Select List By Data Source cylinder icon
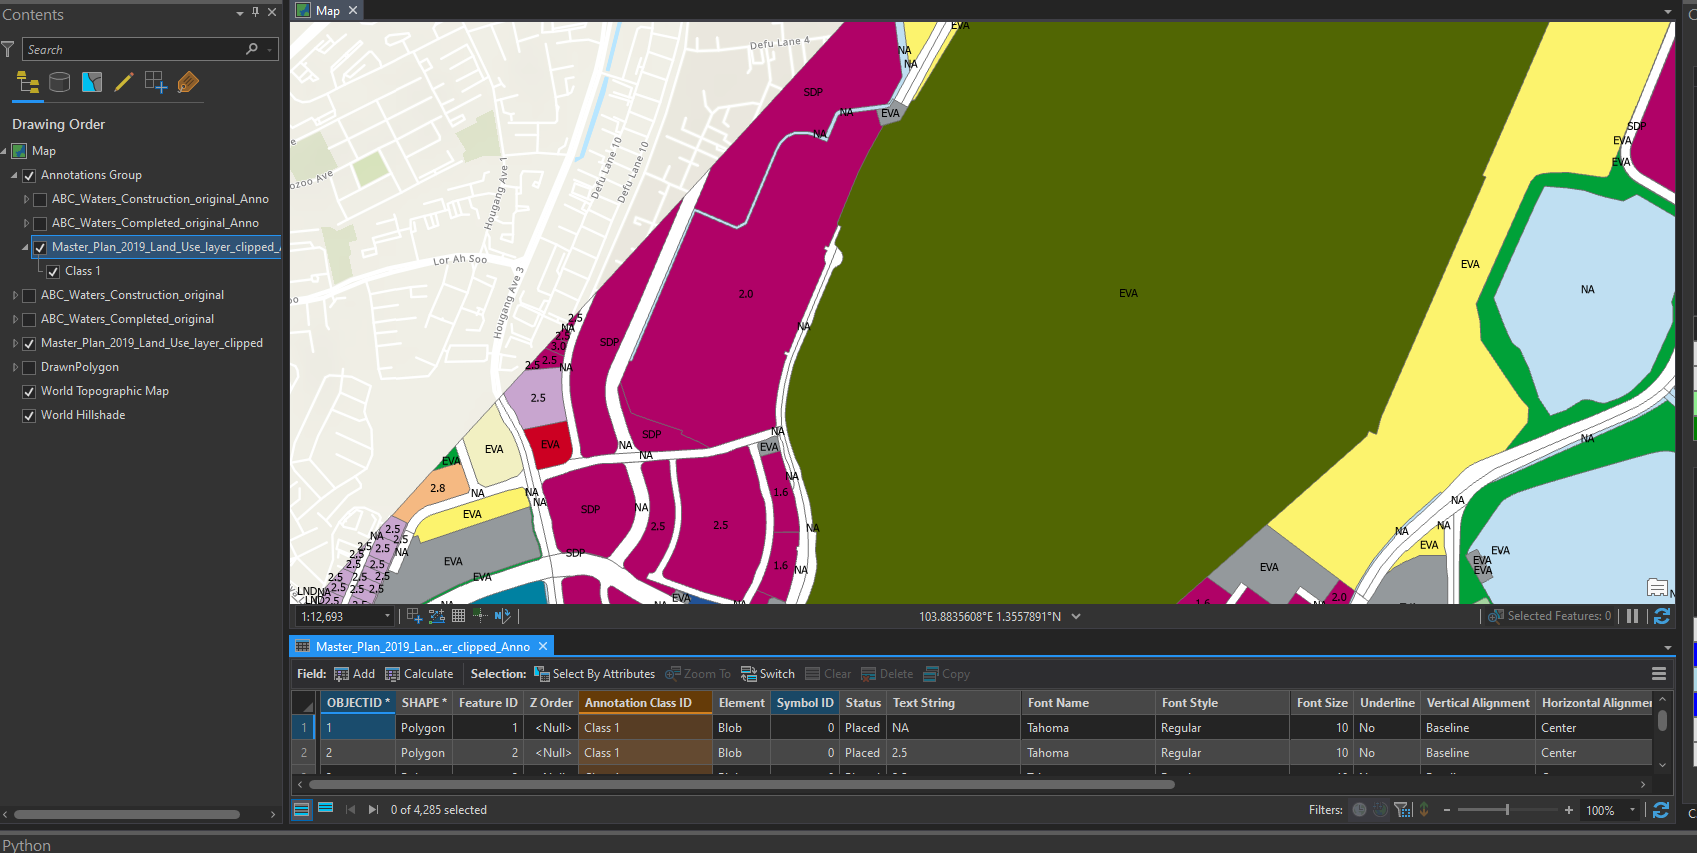The height and width of the screenshot is (853, 1697). tap(60, 83)
